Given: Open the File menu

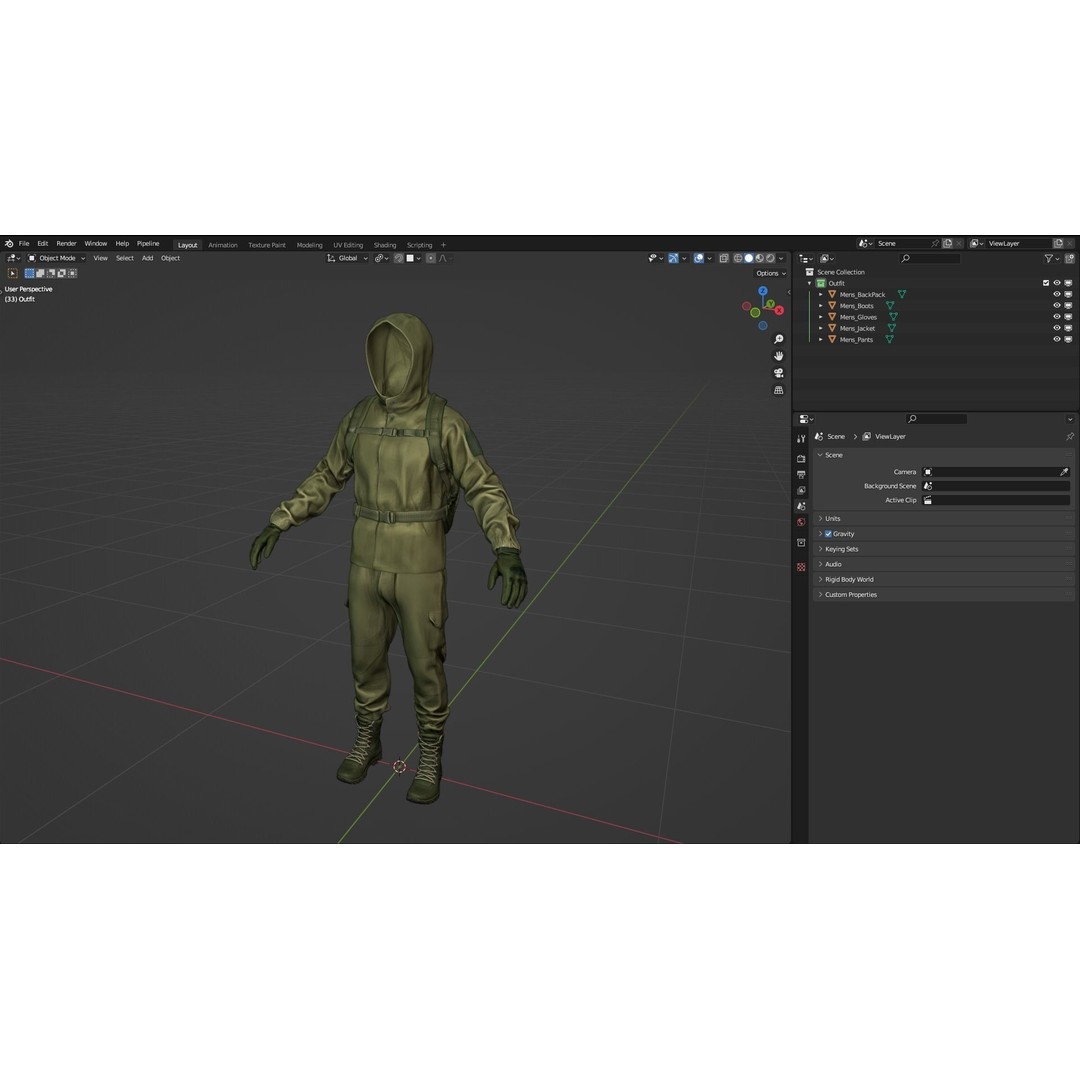Looking at the screenshot, I should (24, 244).
